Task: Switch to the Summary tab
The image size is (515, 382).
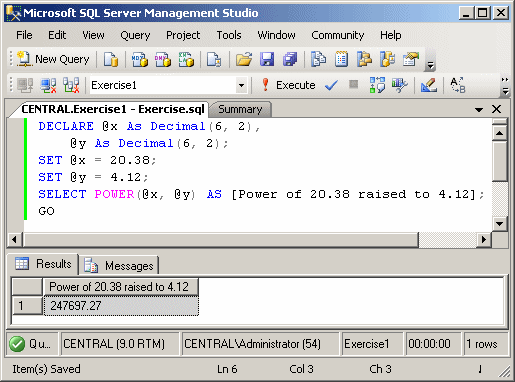Action: tap(240, 110)
